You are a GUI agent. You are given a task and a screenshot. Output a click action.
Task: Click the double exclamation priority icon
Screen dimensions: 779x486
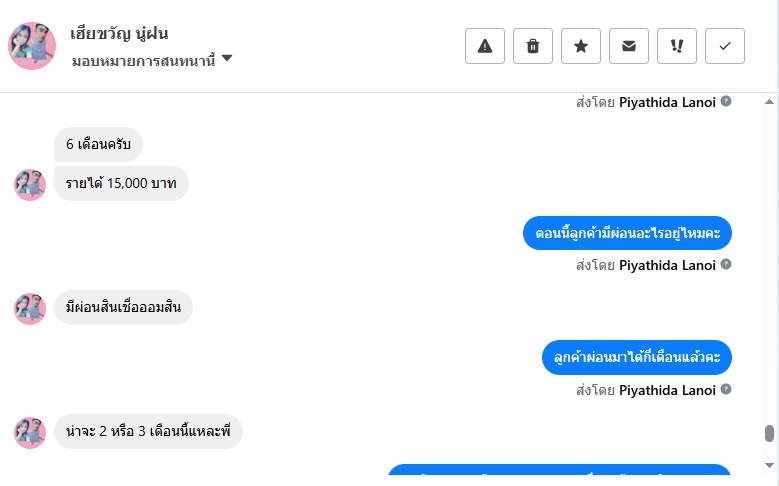pyautogui.click(x=677, y=46)
